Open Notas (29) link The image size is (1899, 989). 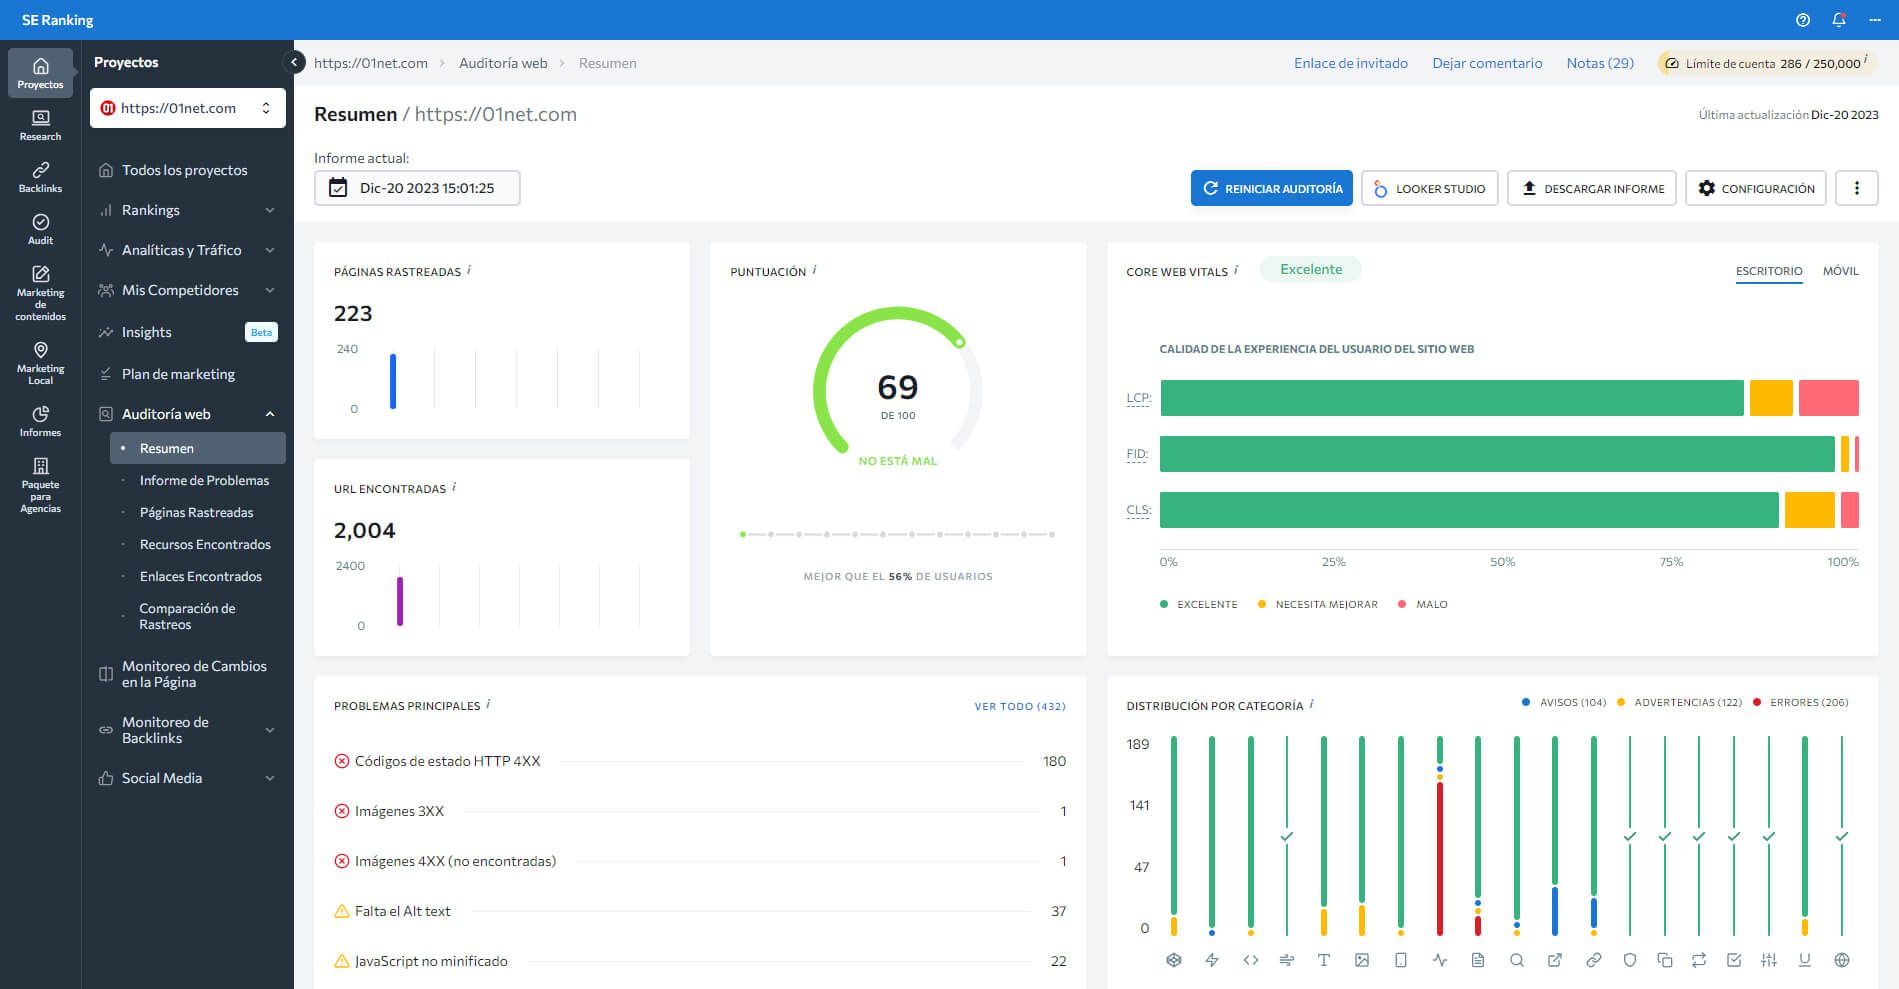1600,63
